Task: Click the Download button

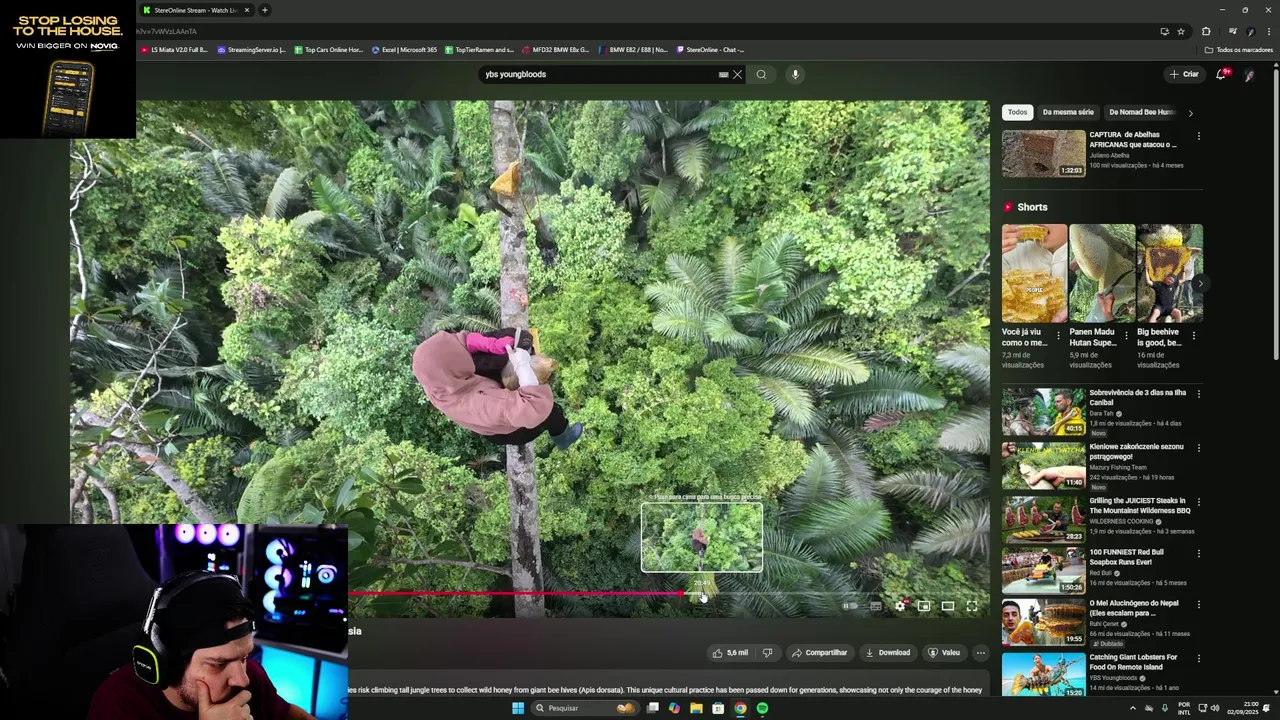Action: (888, 653)
